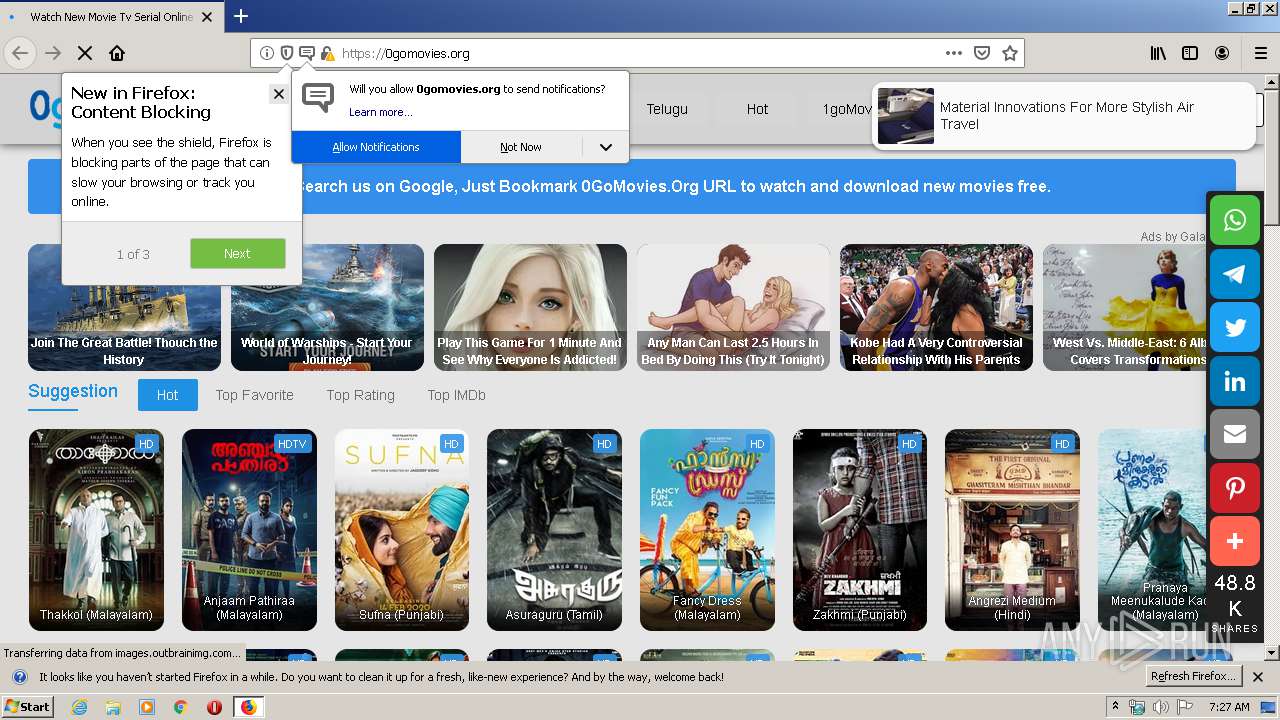Screen dimensions: 1280x720
Task: Click Next in Firefox tour popup
Action: (237, 253)
